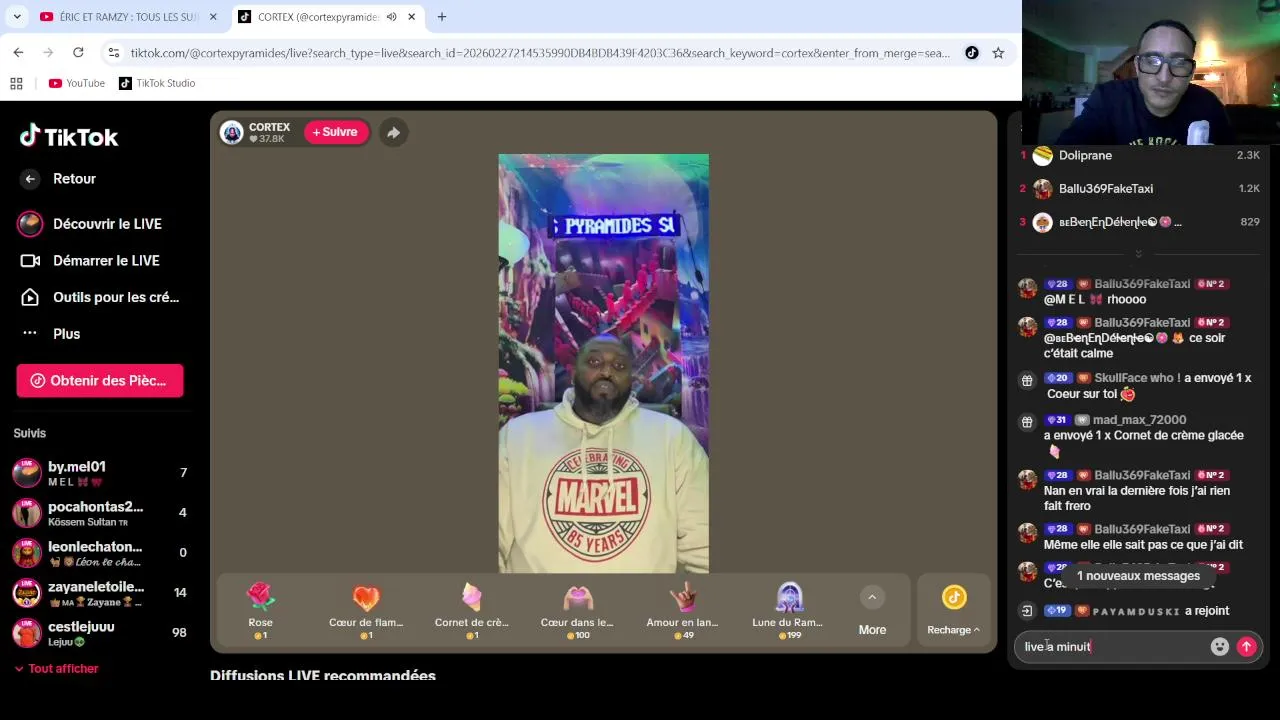Viewport: 1280px width, 720px height.
Task: Click Obtenir des Pièces button
Action: coord(100,381)
